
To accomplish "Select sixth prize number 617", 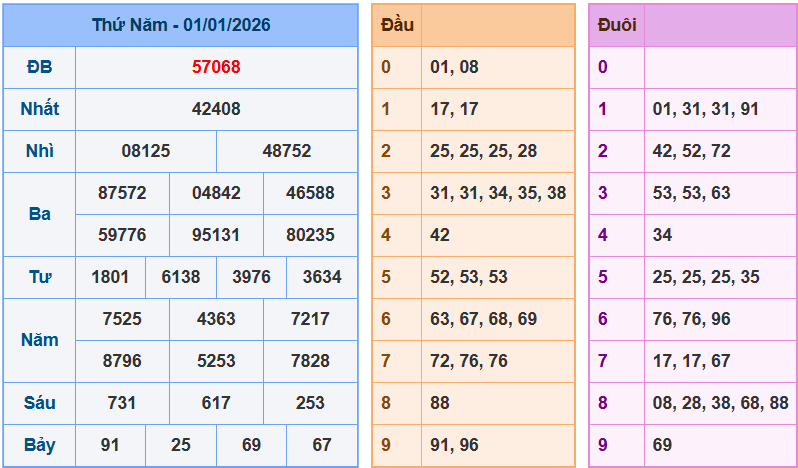I will click(216, 403).
